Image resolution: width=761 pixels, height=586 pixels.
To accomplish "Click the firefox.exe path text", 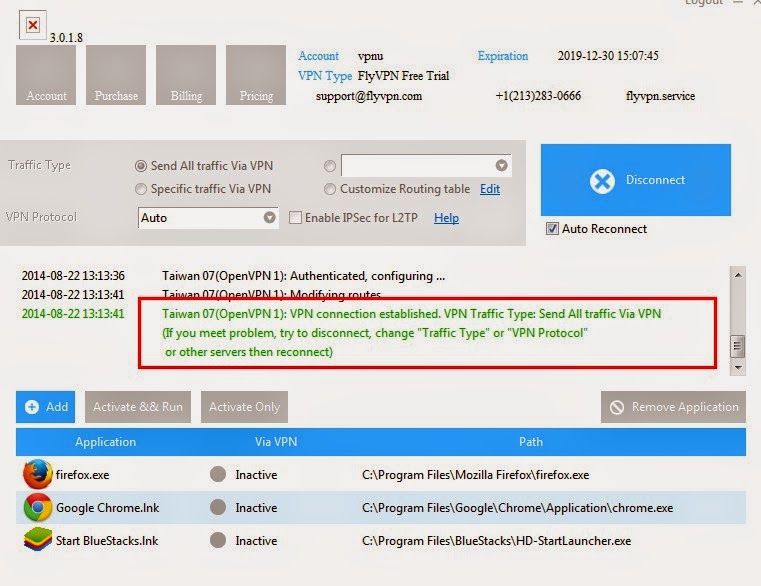I will click(x=475, y=475).
